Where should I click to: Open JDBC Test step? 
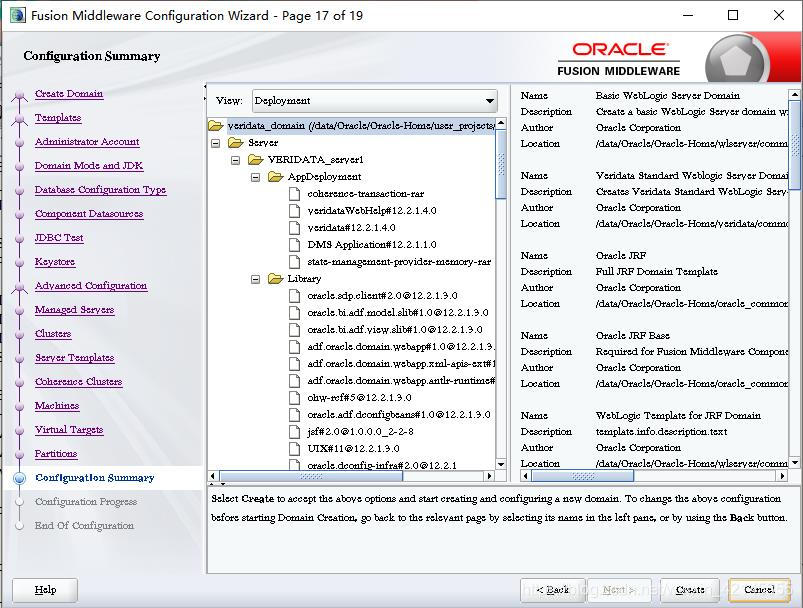pyautogui.click(x=59, y=238)
